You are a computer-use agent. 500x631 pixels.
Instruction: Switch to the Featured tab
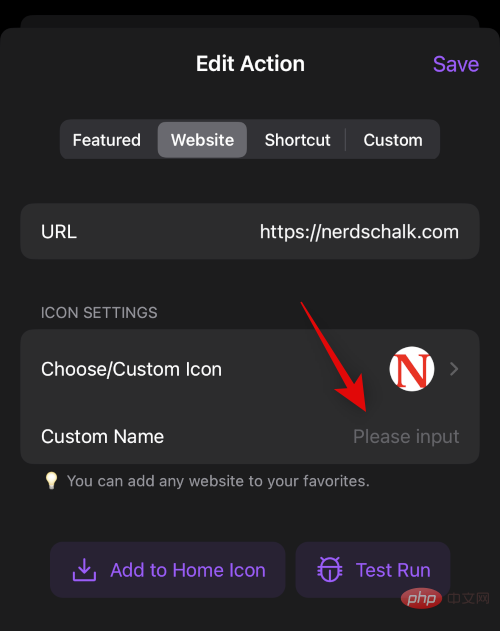[x=107, y=140]
